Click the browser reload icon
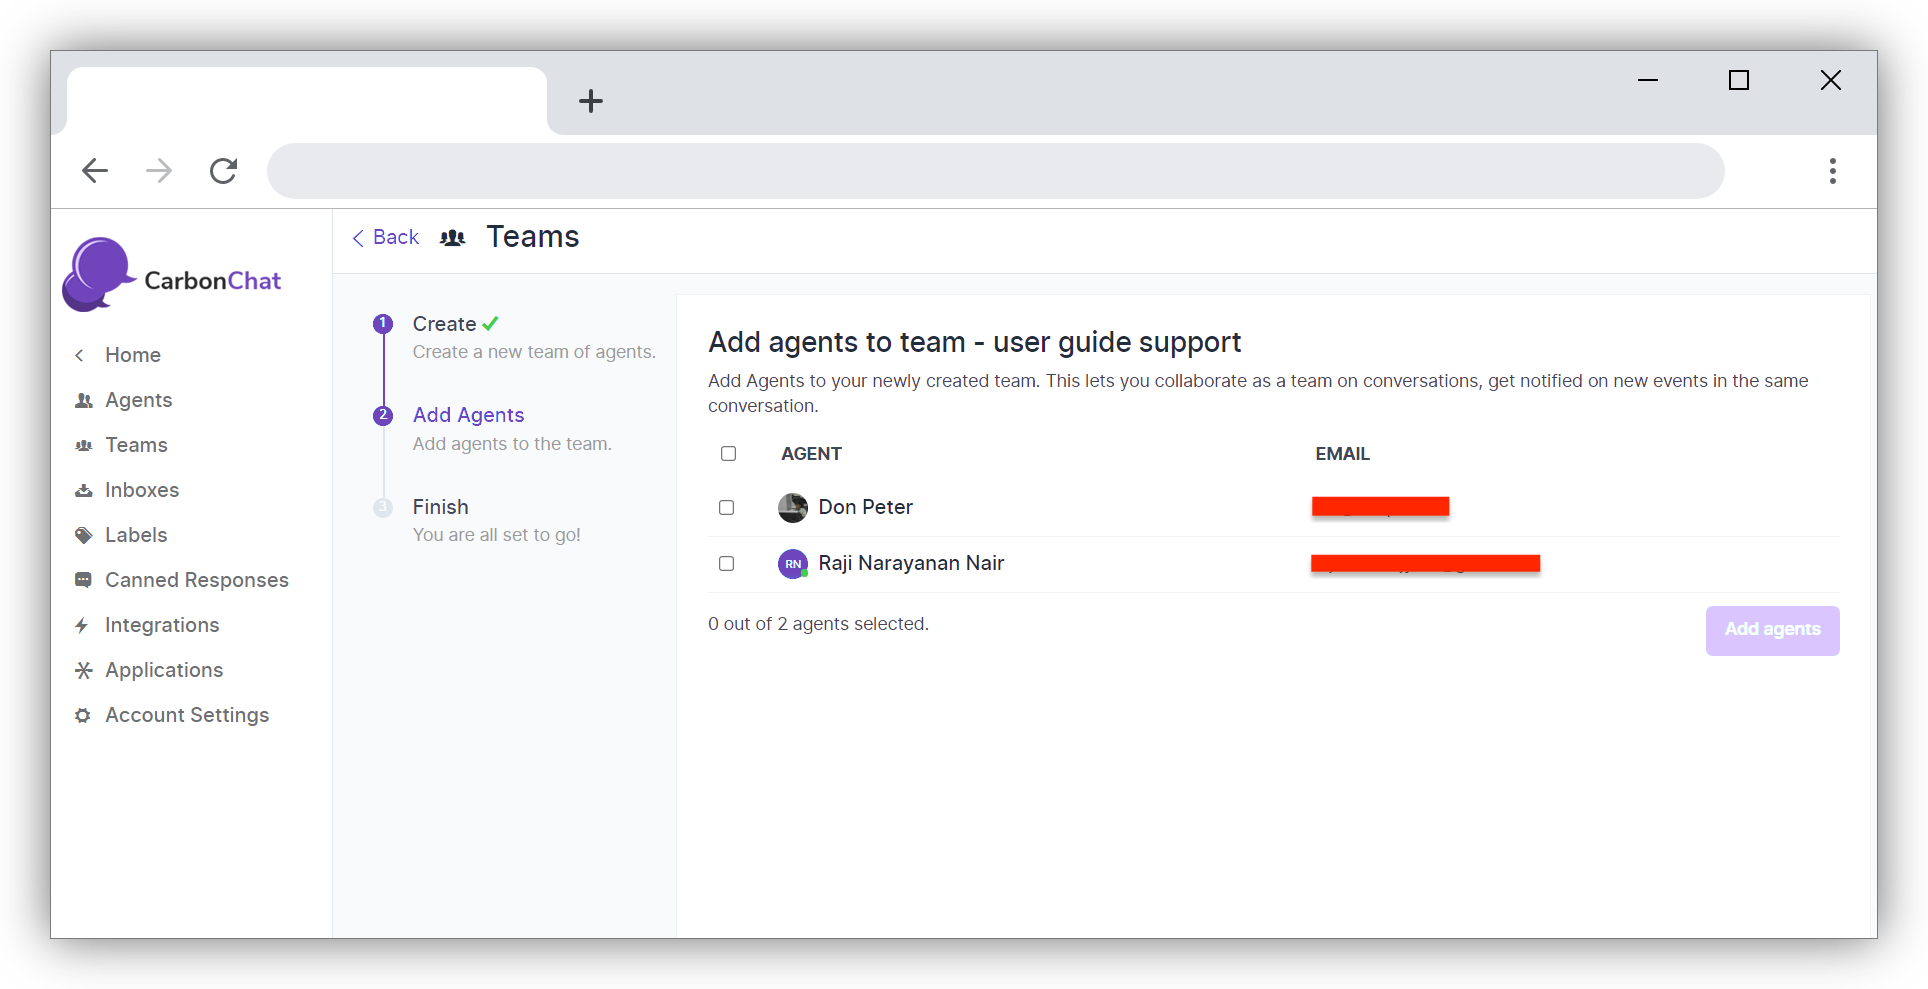This screenshot has height=989, width=1928. coord(223,171)
